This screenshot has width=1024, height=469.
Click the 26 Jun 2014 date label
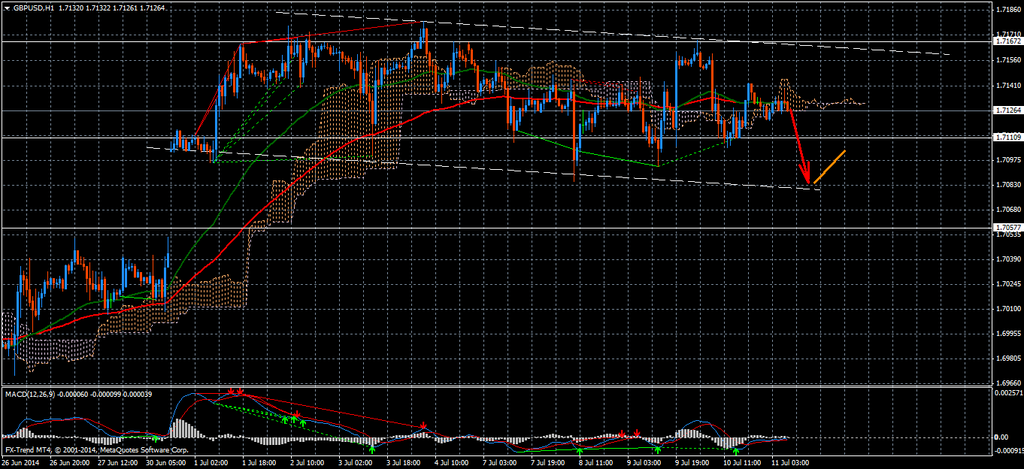click(x=24, y=463)
